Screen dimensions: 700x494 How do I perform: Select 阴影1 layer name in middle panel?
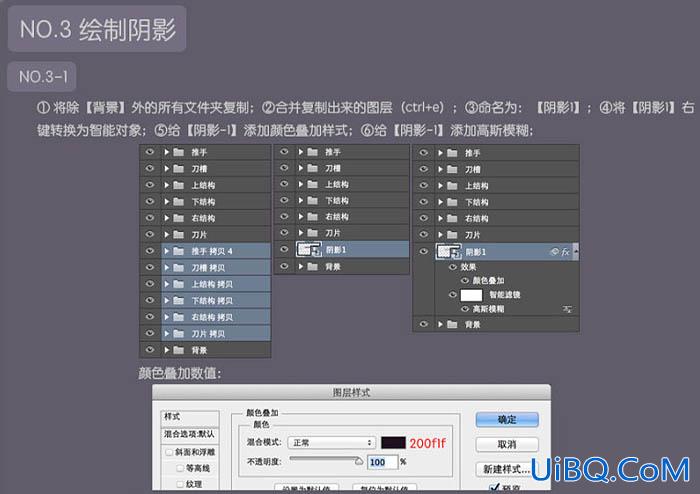(336, 250)
